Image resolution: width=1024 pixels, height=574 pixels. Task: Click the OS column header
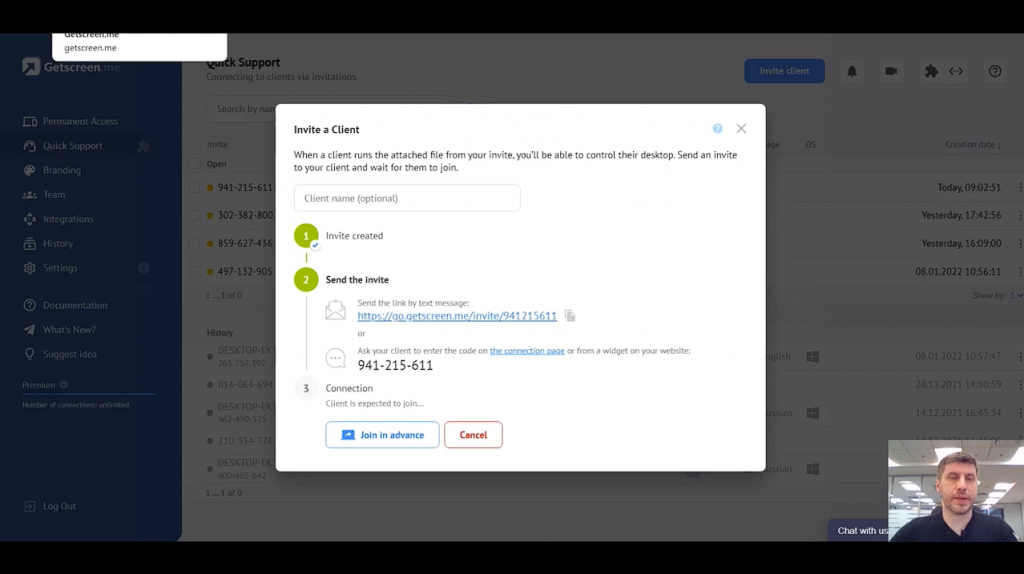pyautogui.click(x=810, y=144)
